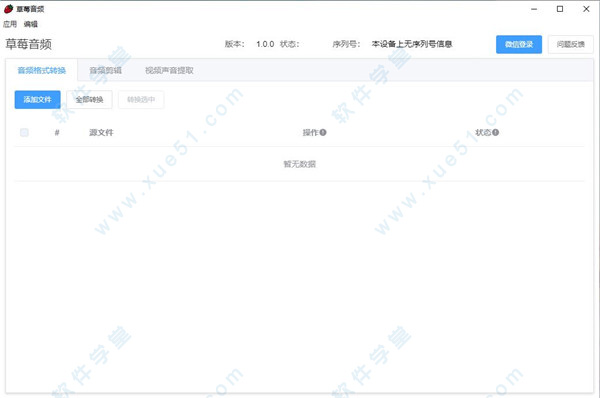Screen dimensions: 600x398
Task: Click the 序列号 label
Action: 346,44
